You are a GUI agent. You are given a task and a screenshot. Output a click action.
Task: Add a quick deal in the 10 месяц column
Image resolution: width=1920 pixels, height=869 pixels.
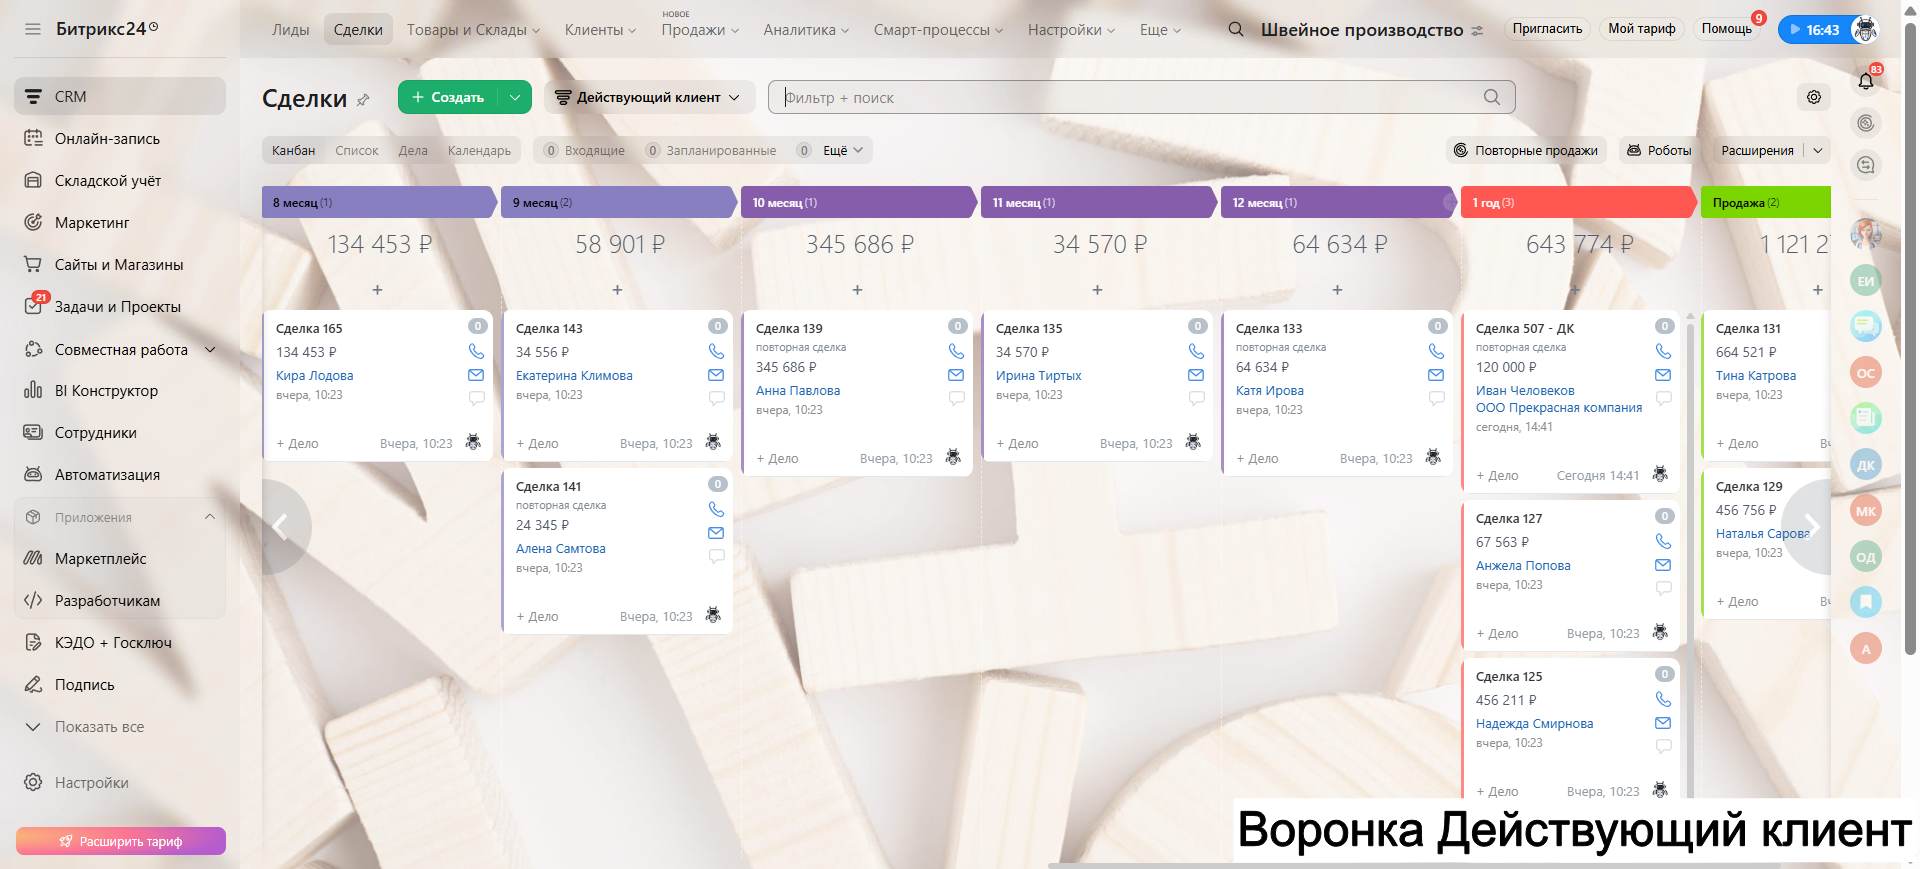pyautogui.click(x=857, y=290)
